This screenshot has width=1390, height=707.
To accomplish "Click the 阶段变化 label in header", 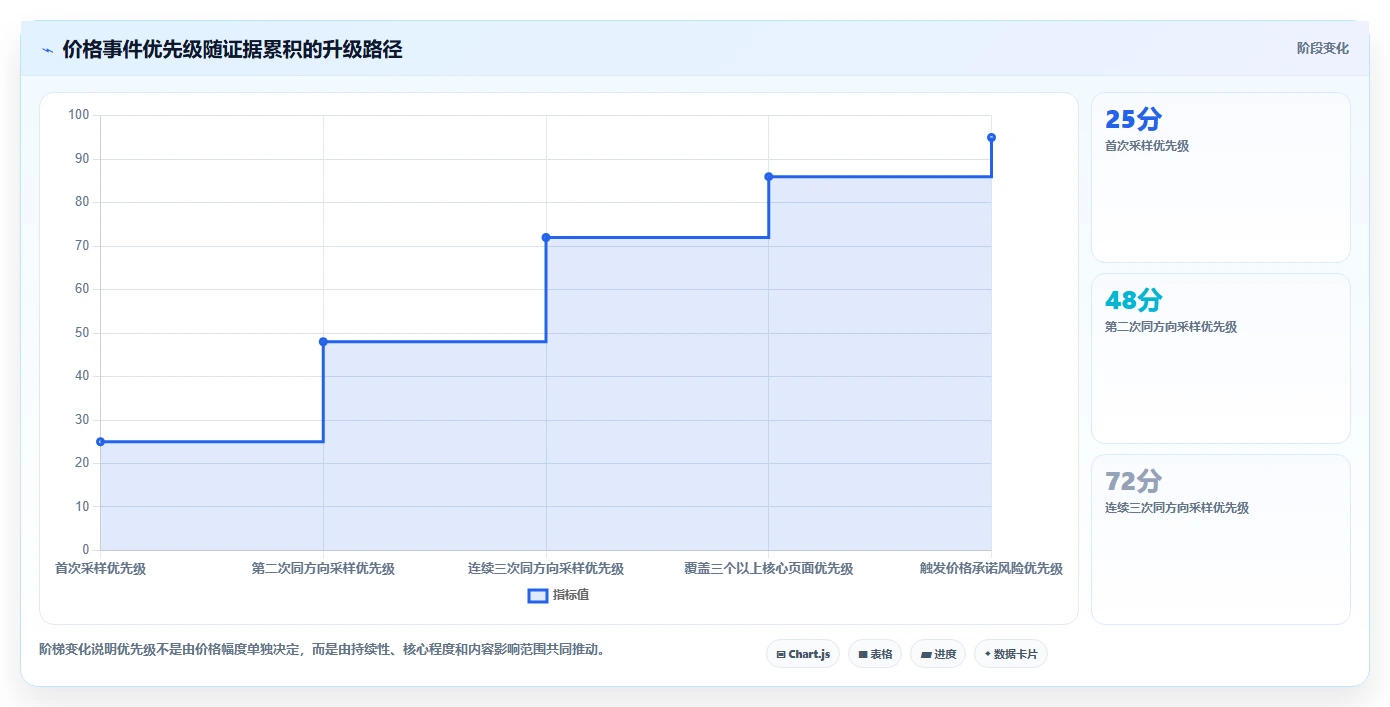I will point(1323,48).
